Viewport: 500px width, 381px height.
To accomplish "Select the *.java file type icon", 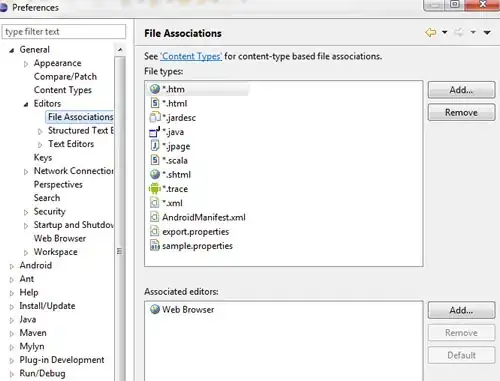I will (x=154, y=132).
